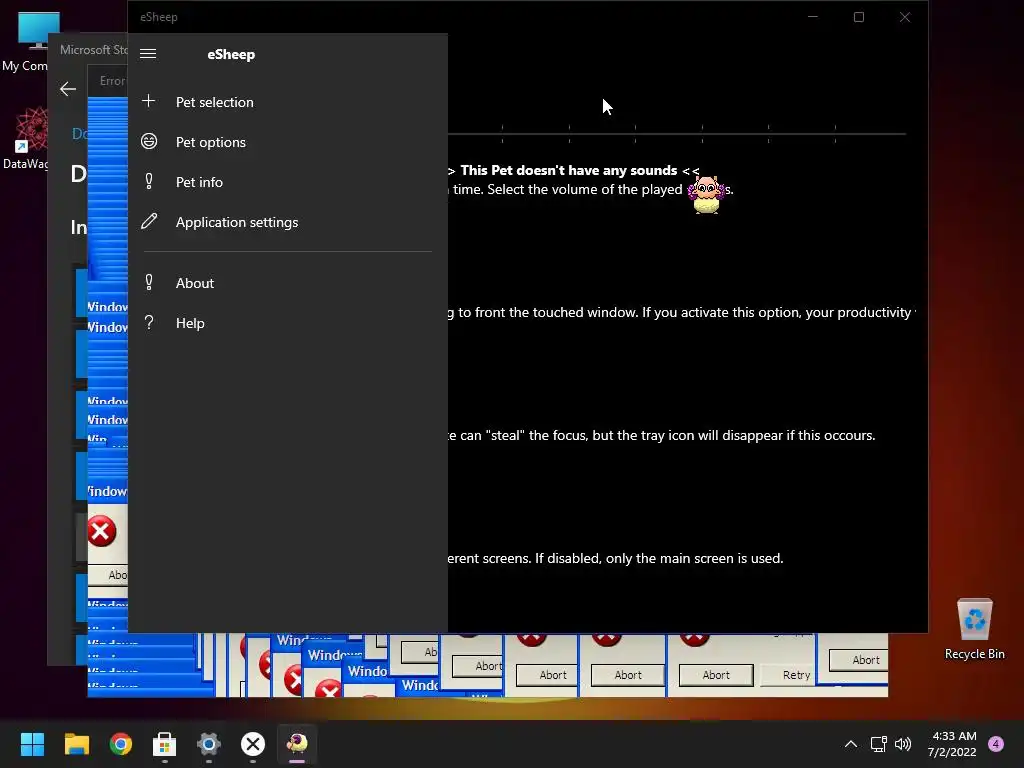Open Pet options menu entry
The height and width of the screenshot is (768, 1024).
287,142
